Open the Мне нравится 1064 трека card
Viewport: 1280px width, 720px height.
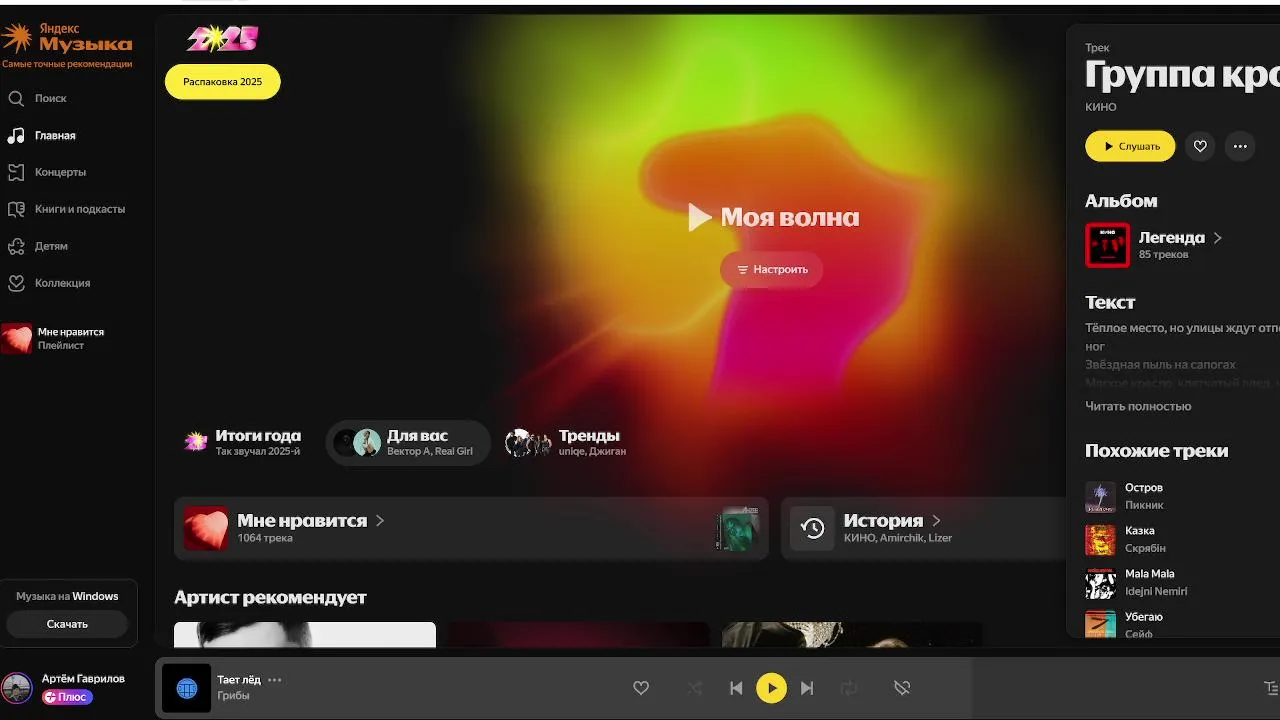(471, 528)
